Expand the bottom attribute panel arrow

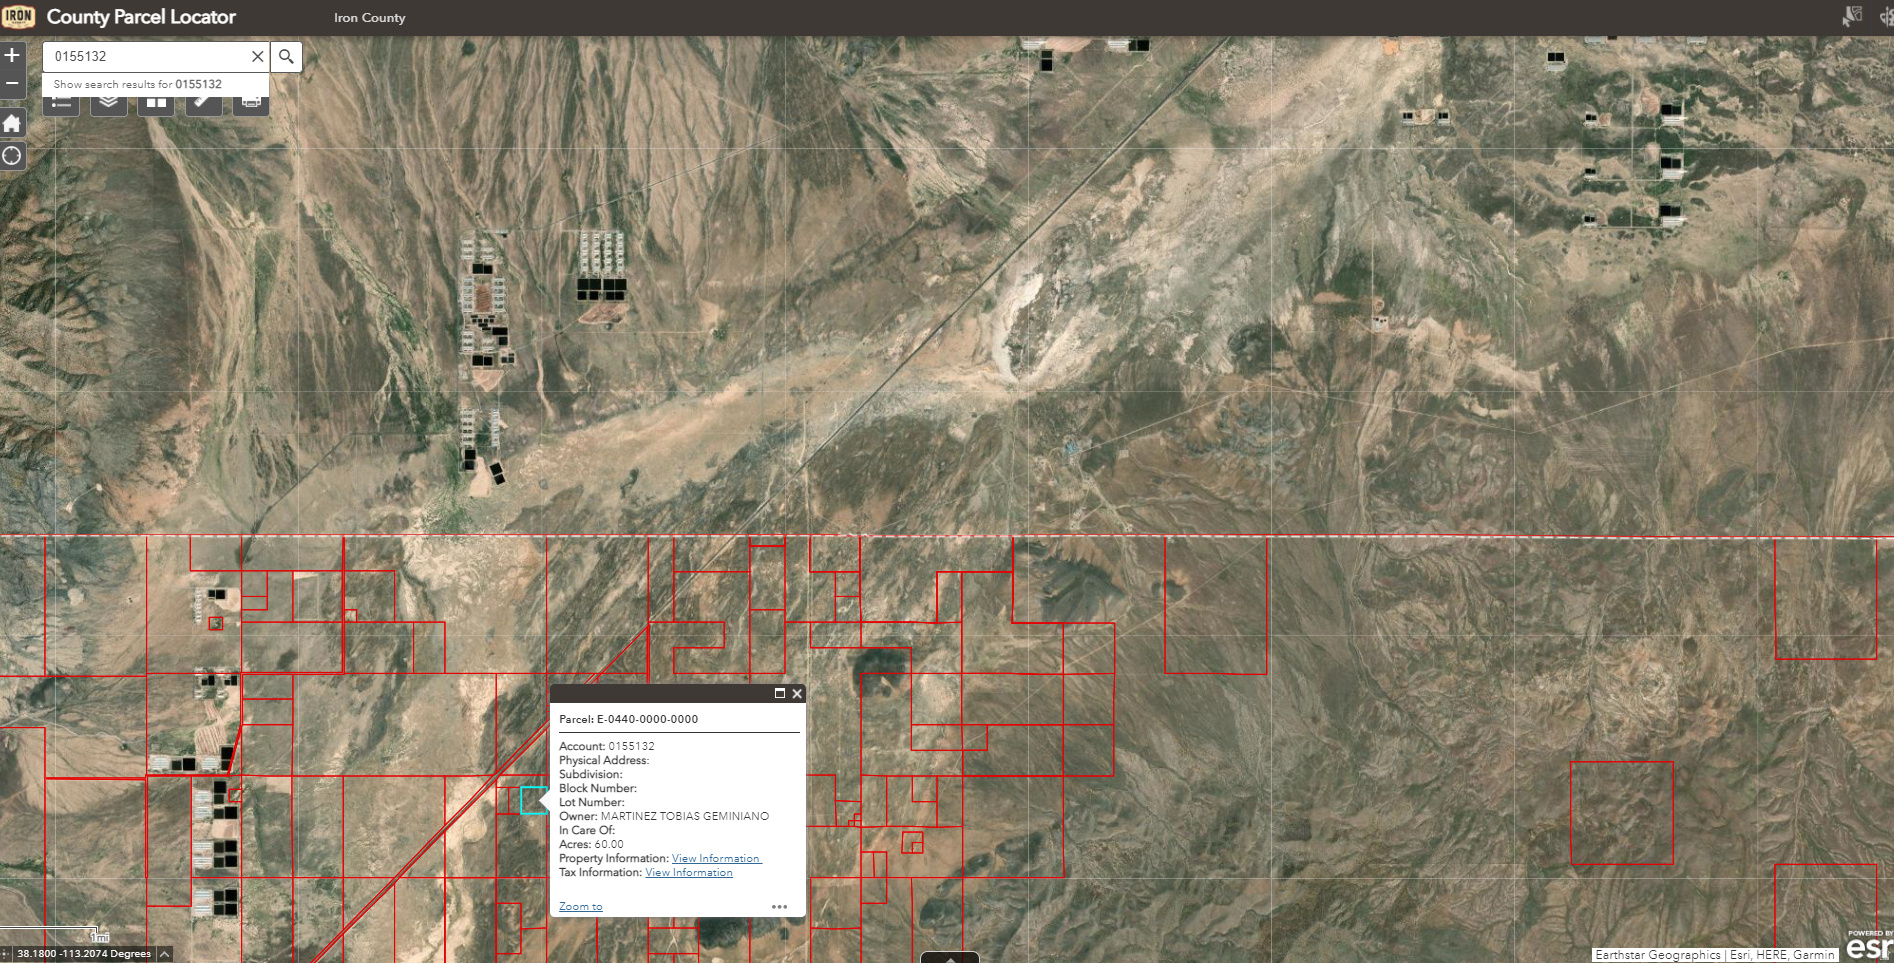tap(951, 957)
